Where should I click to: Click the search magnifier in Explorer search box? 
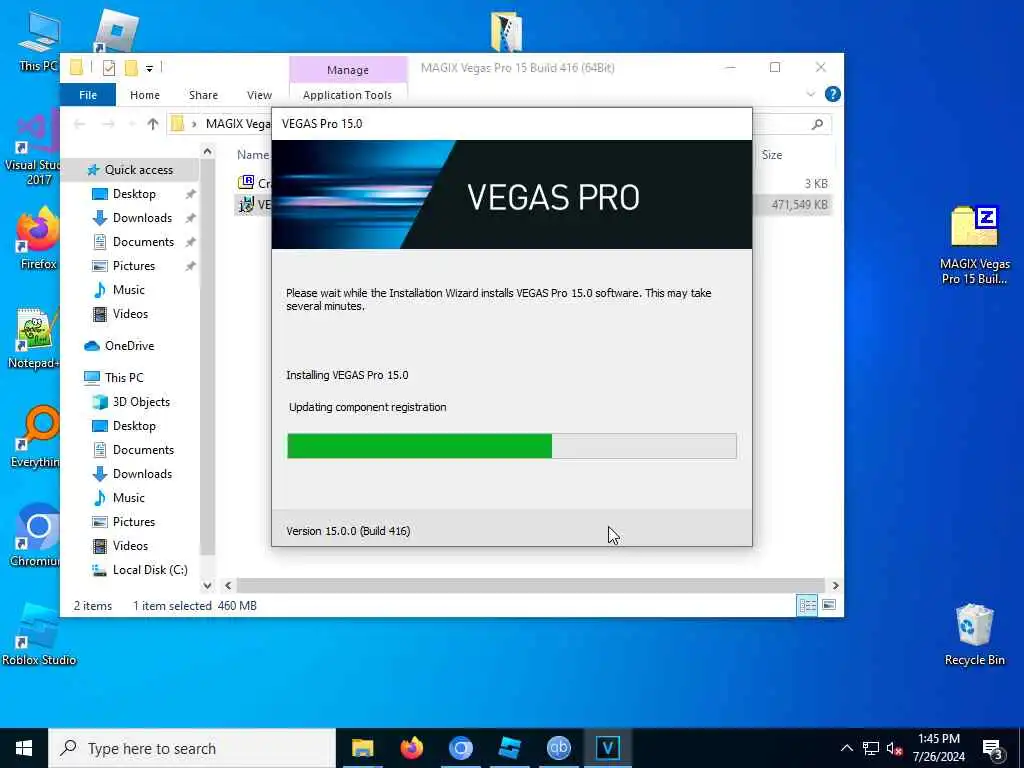[x=817, y=123]
